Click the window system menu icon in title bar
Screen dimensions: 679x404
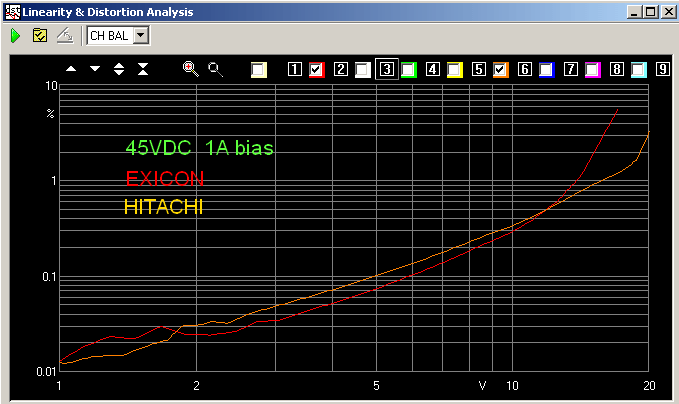pyautogui.click(x=13, y=11)
